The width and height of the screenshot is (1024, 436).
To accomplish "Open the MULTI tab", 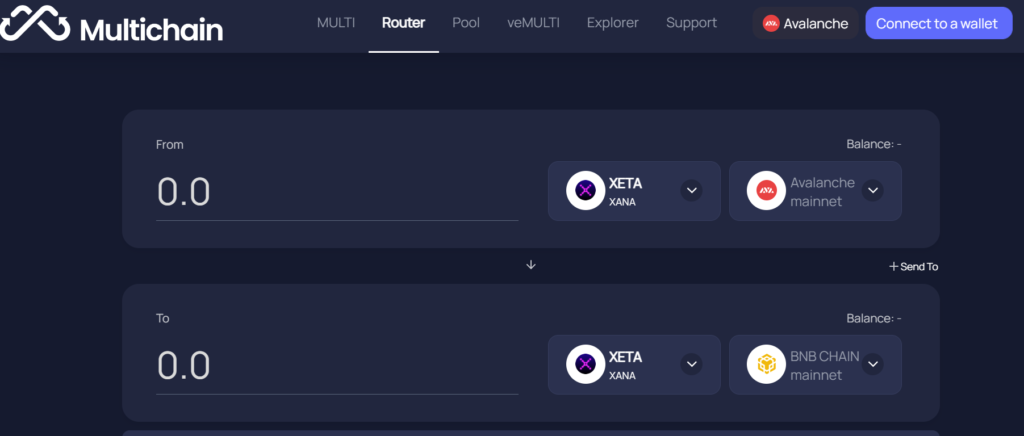I will [x=336, y=23].
